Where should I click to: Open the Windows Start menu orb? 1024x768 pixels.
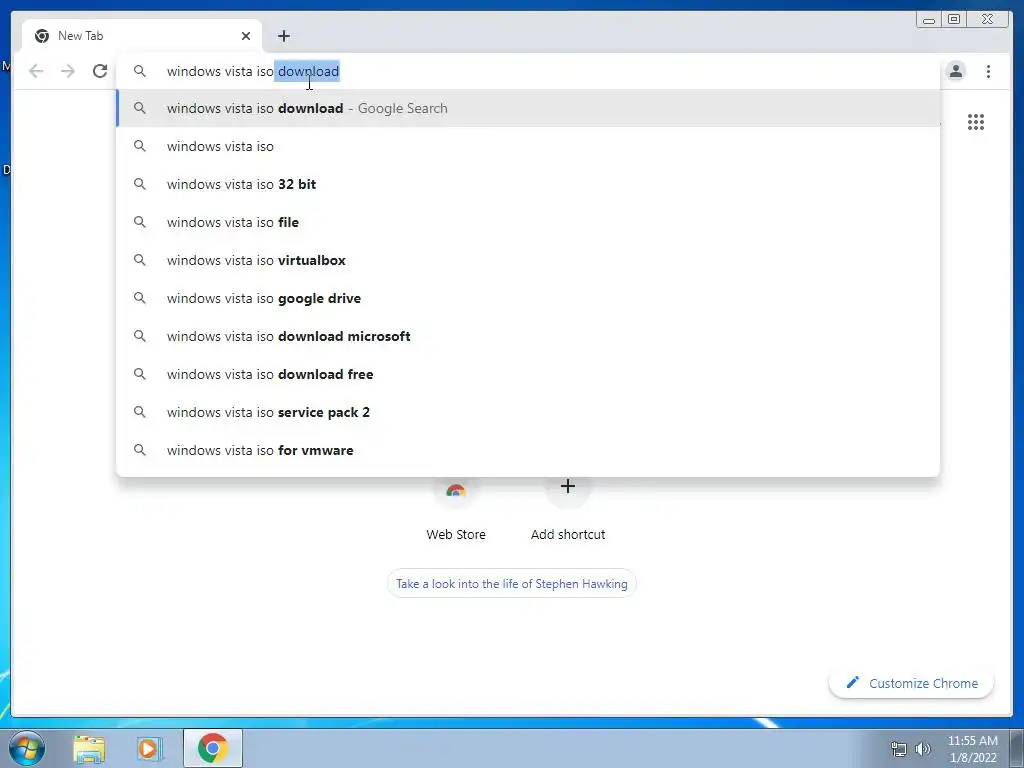pyautogui.click(x=27, y=748)
